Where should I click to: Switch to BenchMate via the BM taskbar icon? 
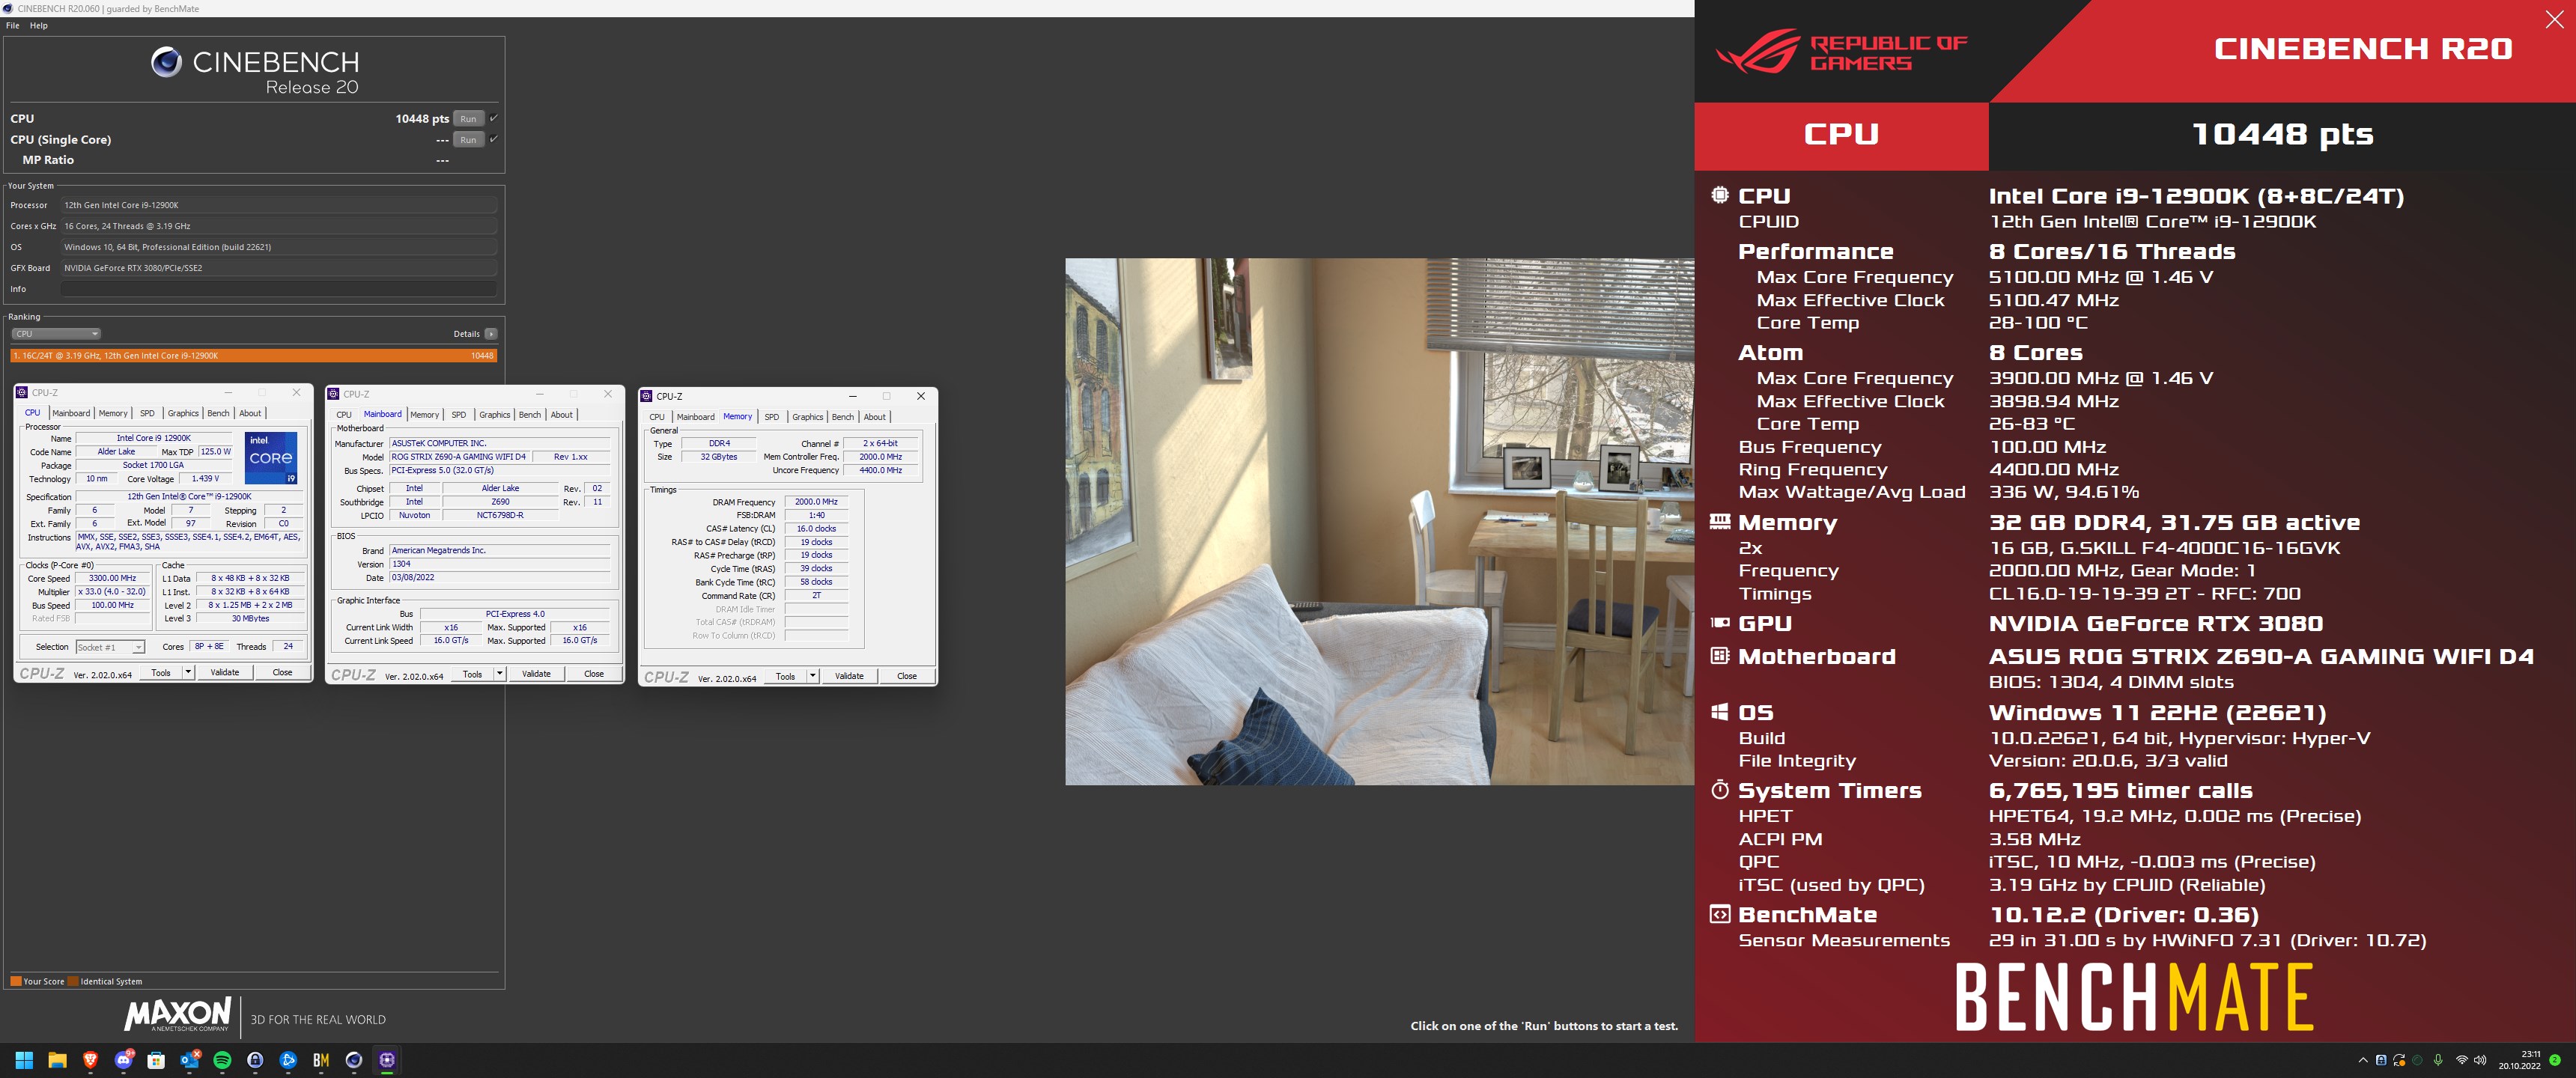(x=321, y=1060)
